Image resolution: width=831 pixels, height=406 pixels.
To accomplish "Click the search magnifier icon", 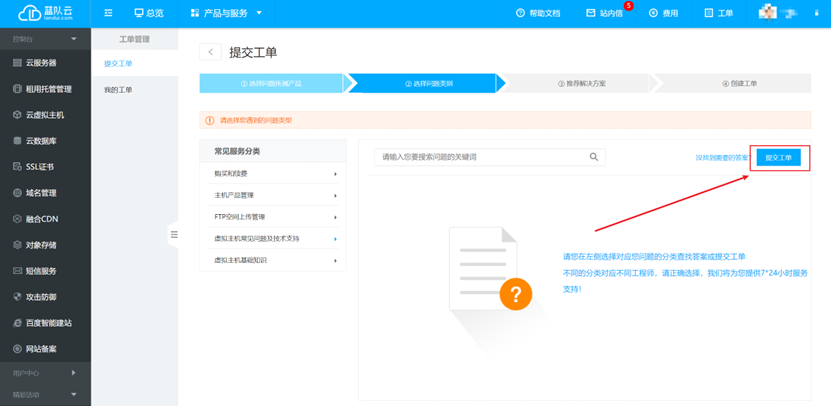I will [594, 157].
